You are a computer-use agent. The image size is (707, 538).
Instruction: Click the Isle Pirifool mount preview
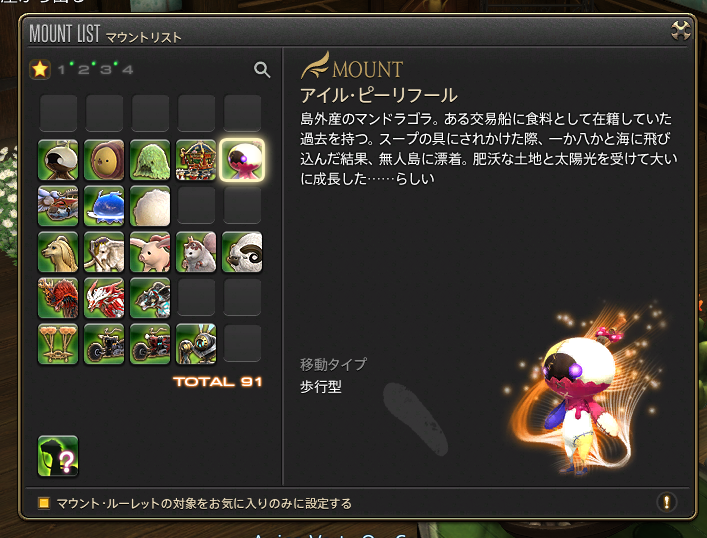[584, 397]
